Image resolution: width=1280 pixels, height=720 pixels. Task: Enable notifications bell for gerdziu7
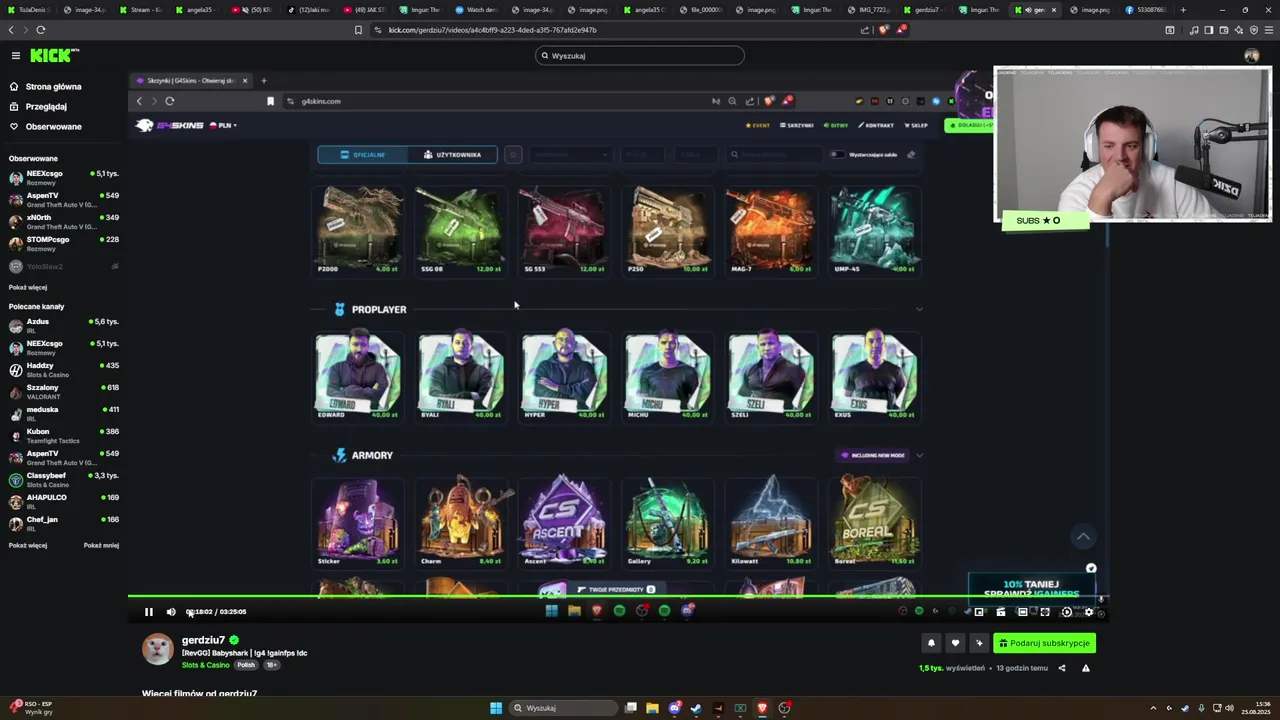coord(931,643)
